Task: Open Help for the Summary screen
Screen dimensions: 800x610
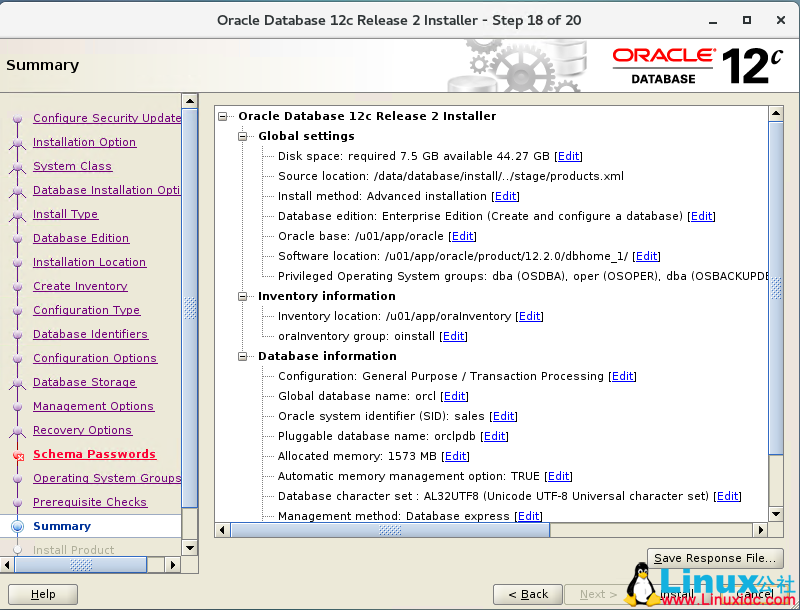Action: coord(42,593)
